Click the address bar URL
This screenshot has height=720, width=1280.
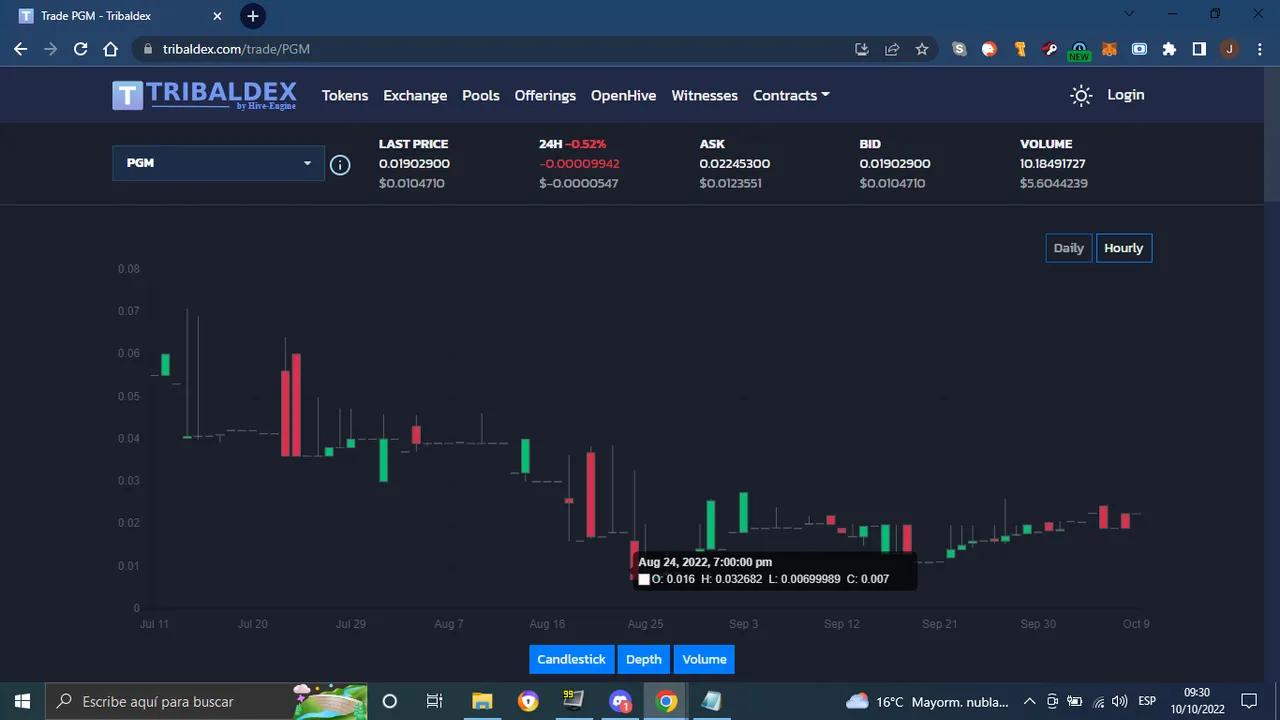[236, 49]
